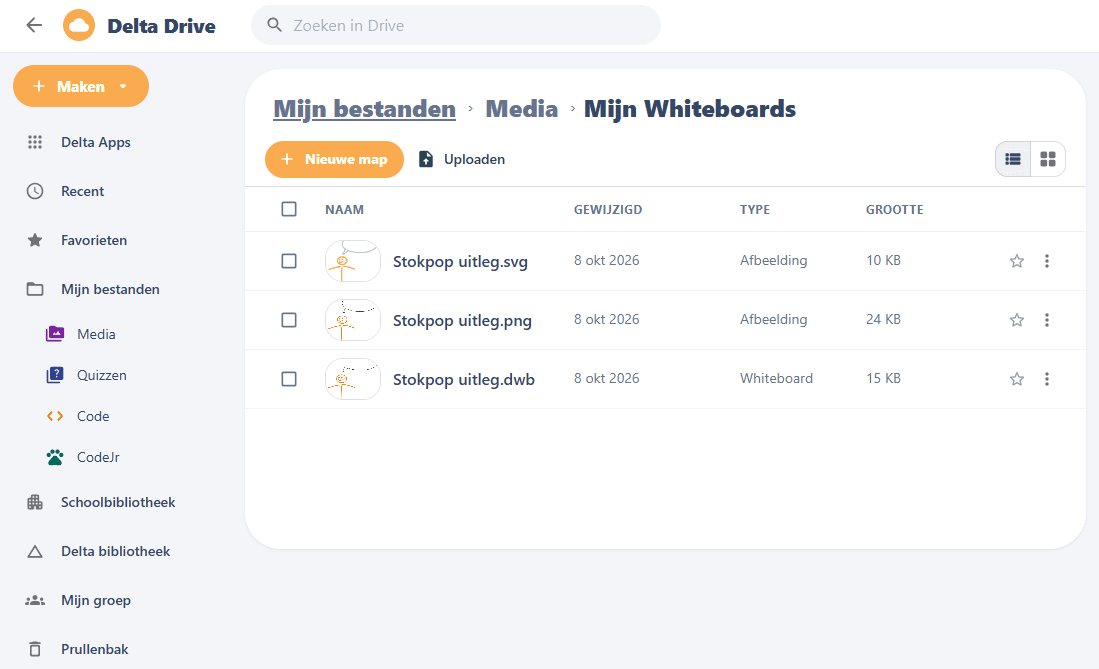
Task: Open file Stokpop uitleg.png
Action: pyautogui.click(x=462, y=320)
